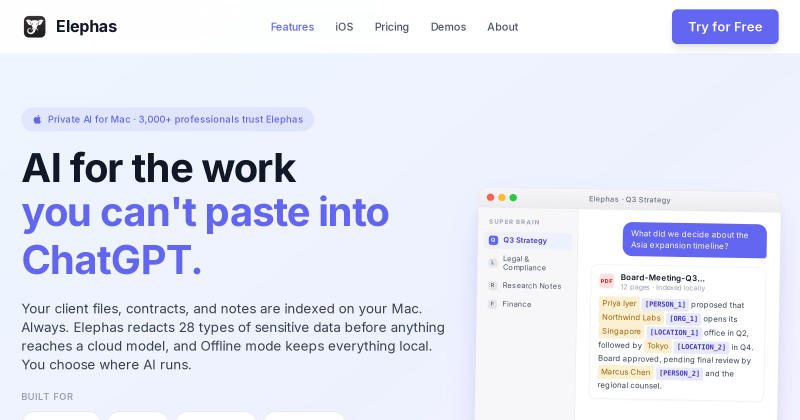Image resolution: width=800 pixels, height=420 pixels.
Task: Click the Elephas brand name text
Action: click(86, 27)
